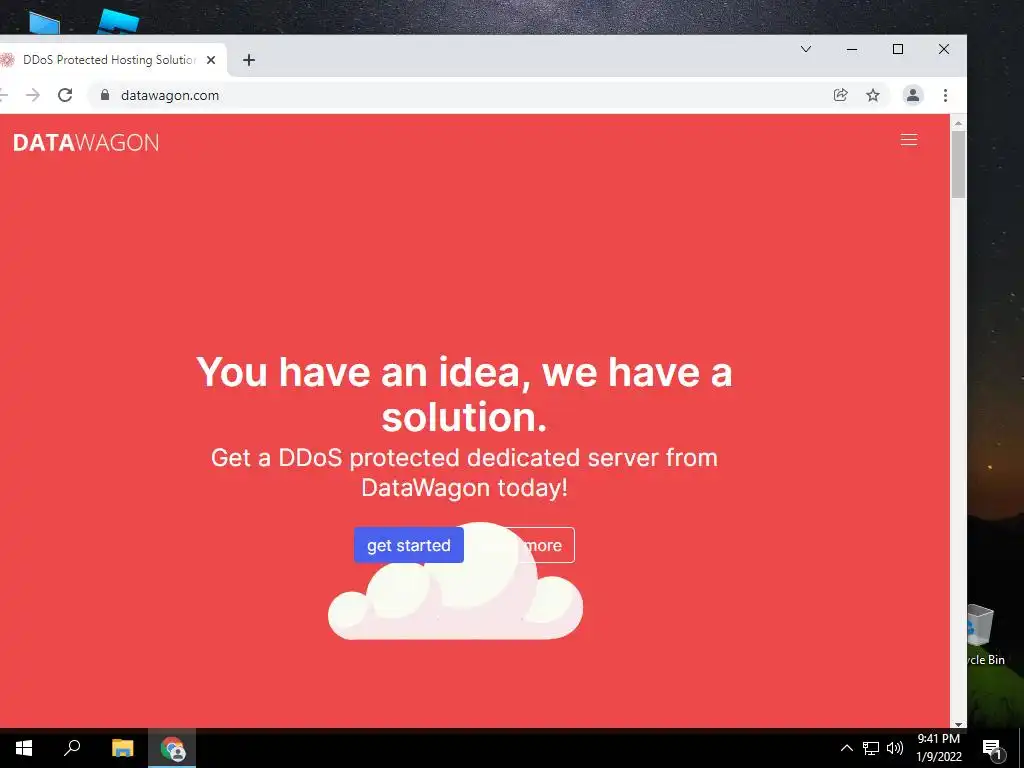This screenshot has width=1024, height=768.
Task: Open Chrome three-dot menu
Action: click(x=945, y=95)
